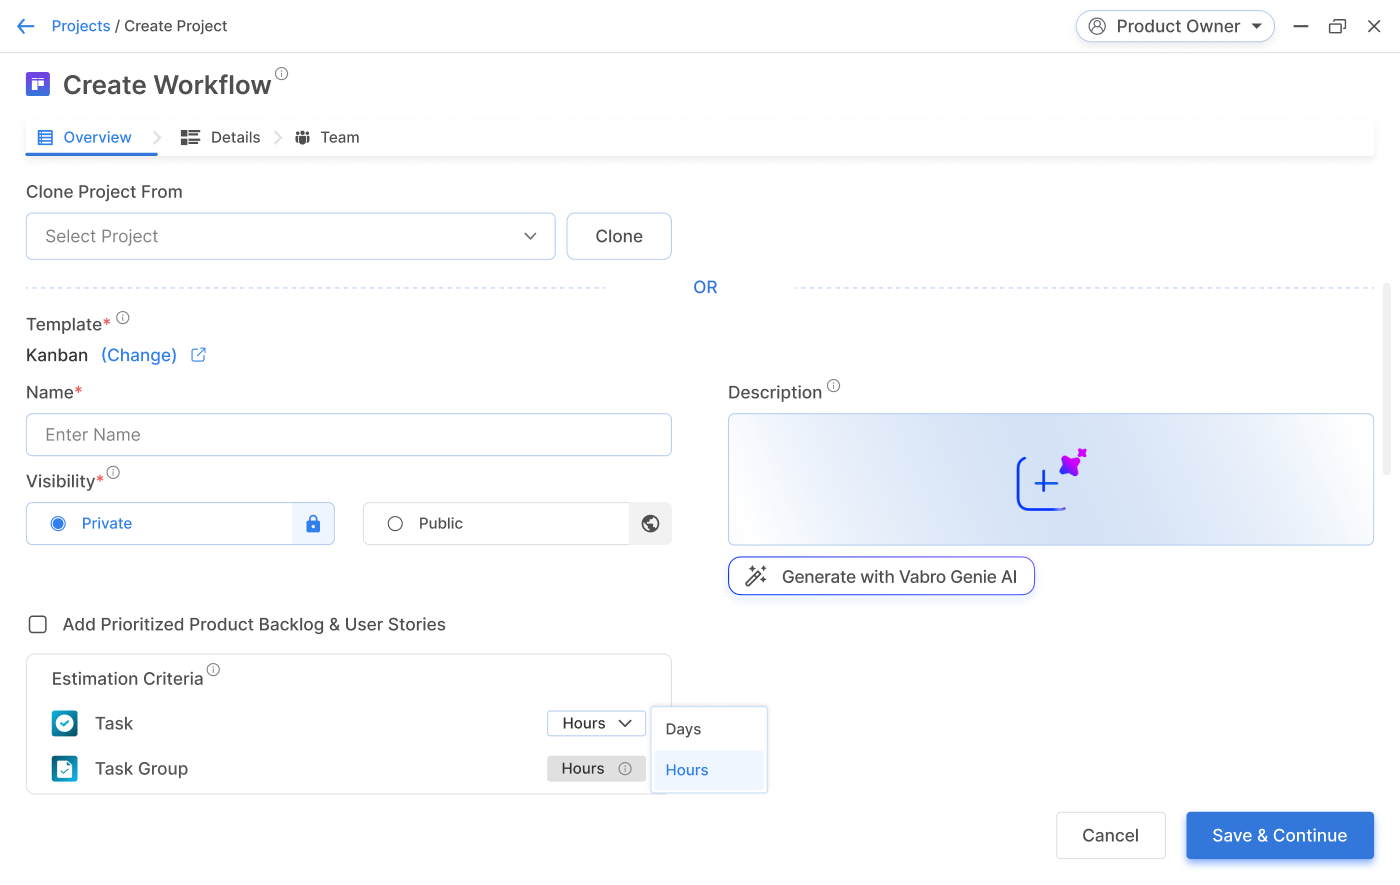The image size is (1400, 885).
Task: Click the Save & Continue button
Action: pos(1279,835)
